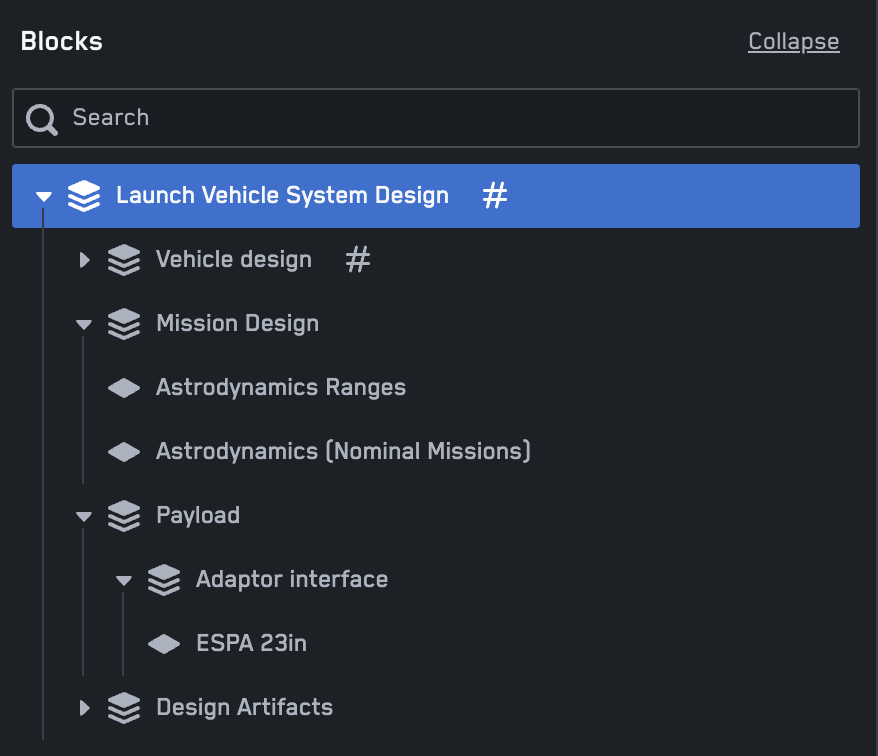This screenshot has width=878, height=756.
Task: Click the Mission Design stack icon
Action: tap(124, 324)
